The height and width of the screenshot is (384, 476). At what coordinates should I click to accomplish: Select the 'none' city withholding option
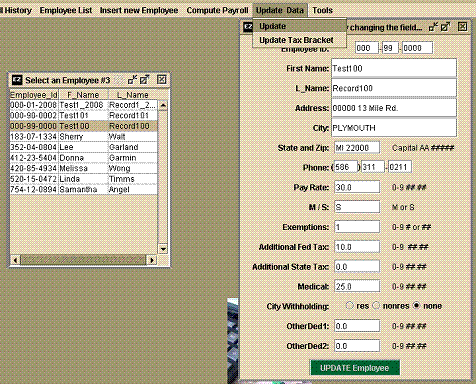point(416,306)
